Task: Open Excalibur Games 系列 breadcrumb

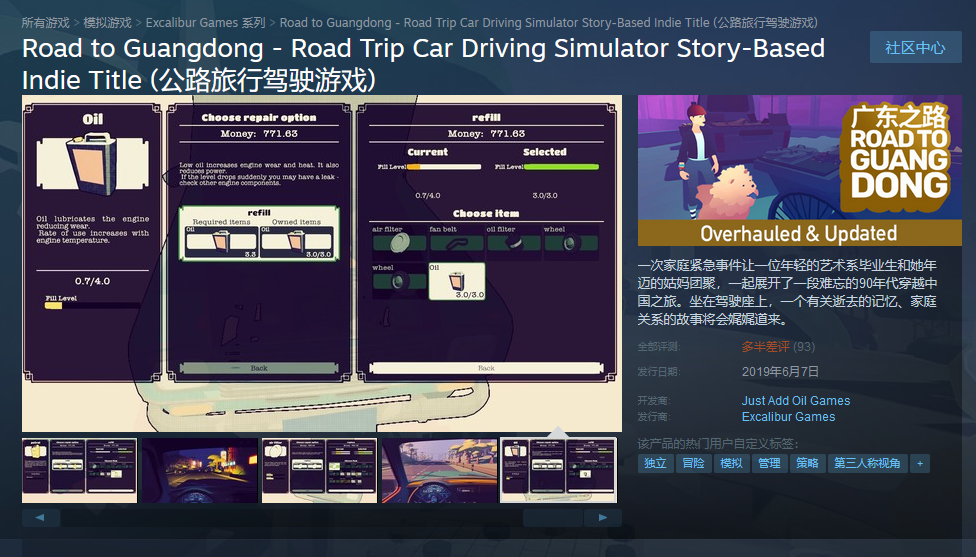Action: tap(205, 22)
